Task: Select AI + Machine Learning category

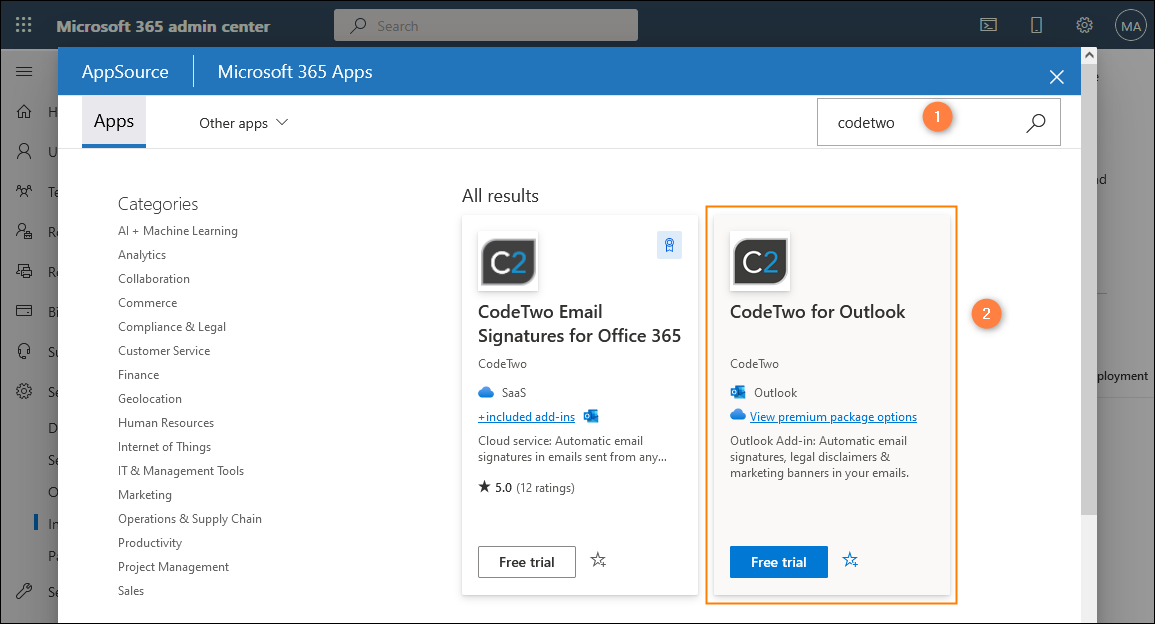Action: click(x=178, y=231)
